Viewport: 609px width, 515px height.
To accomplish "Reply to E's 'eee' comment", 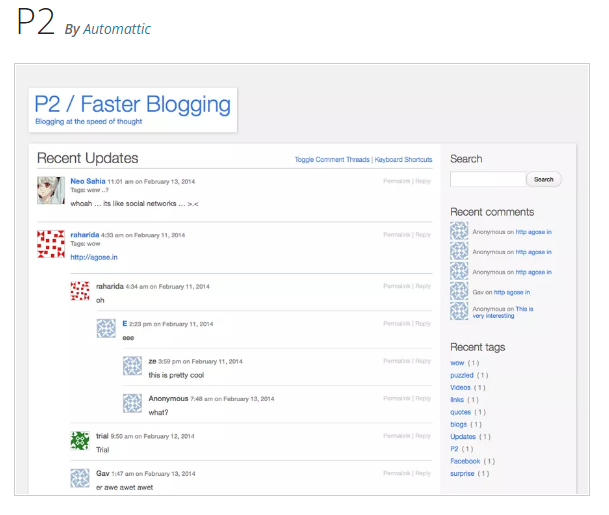I will pyautogui.click(x=423, y=324).
